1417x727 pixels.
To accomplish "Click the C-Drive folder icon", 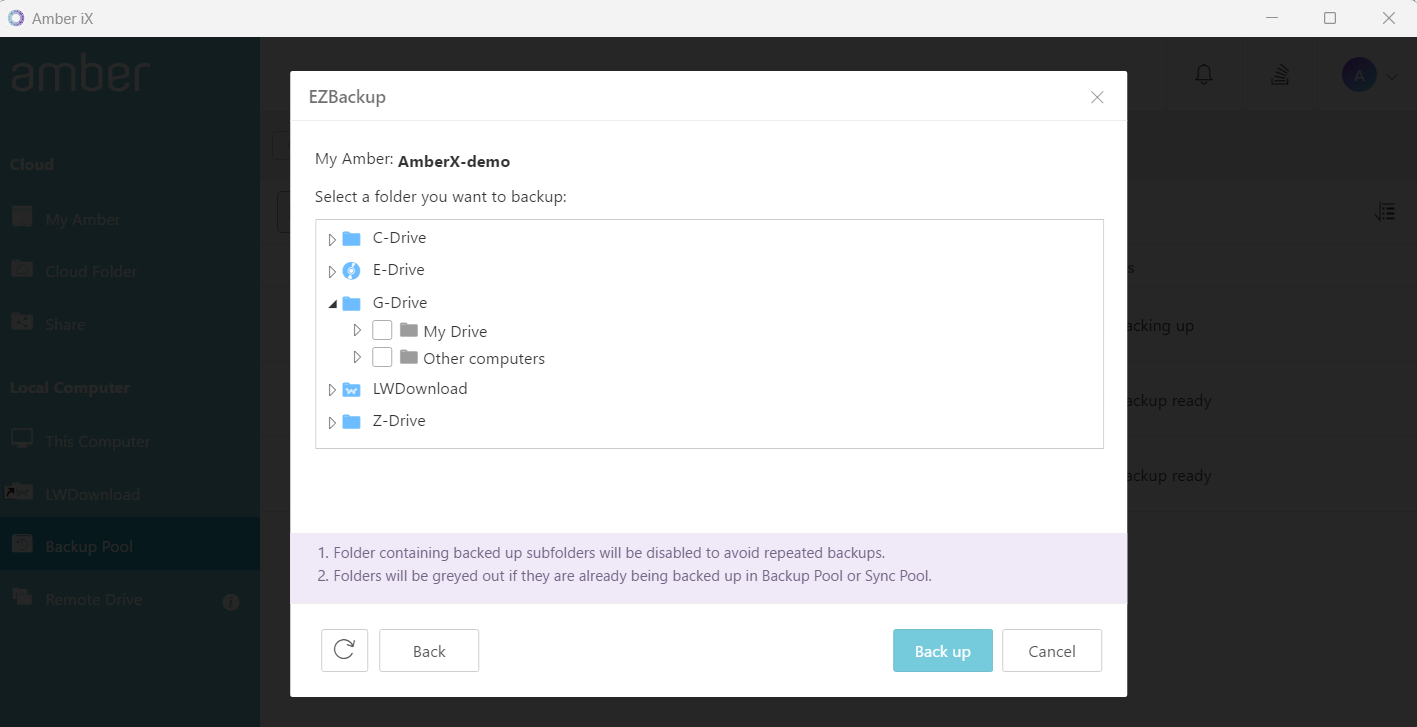I will [351, 239].
